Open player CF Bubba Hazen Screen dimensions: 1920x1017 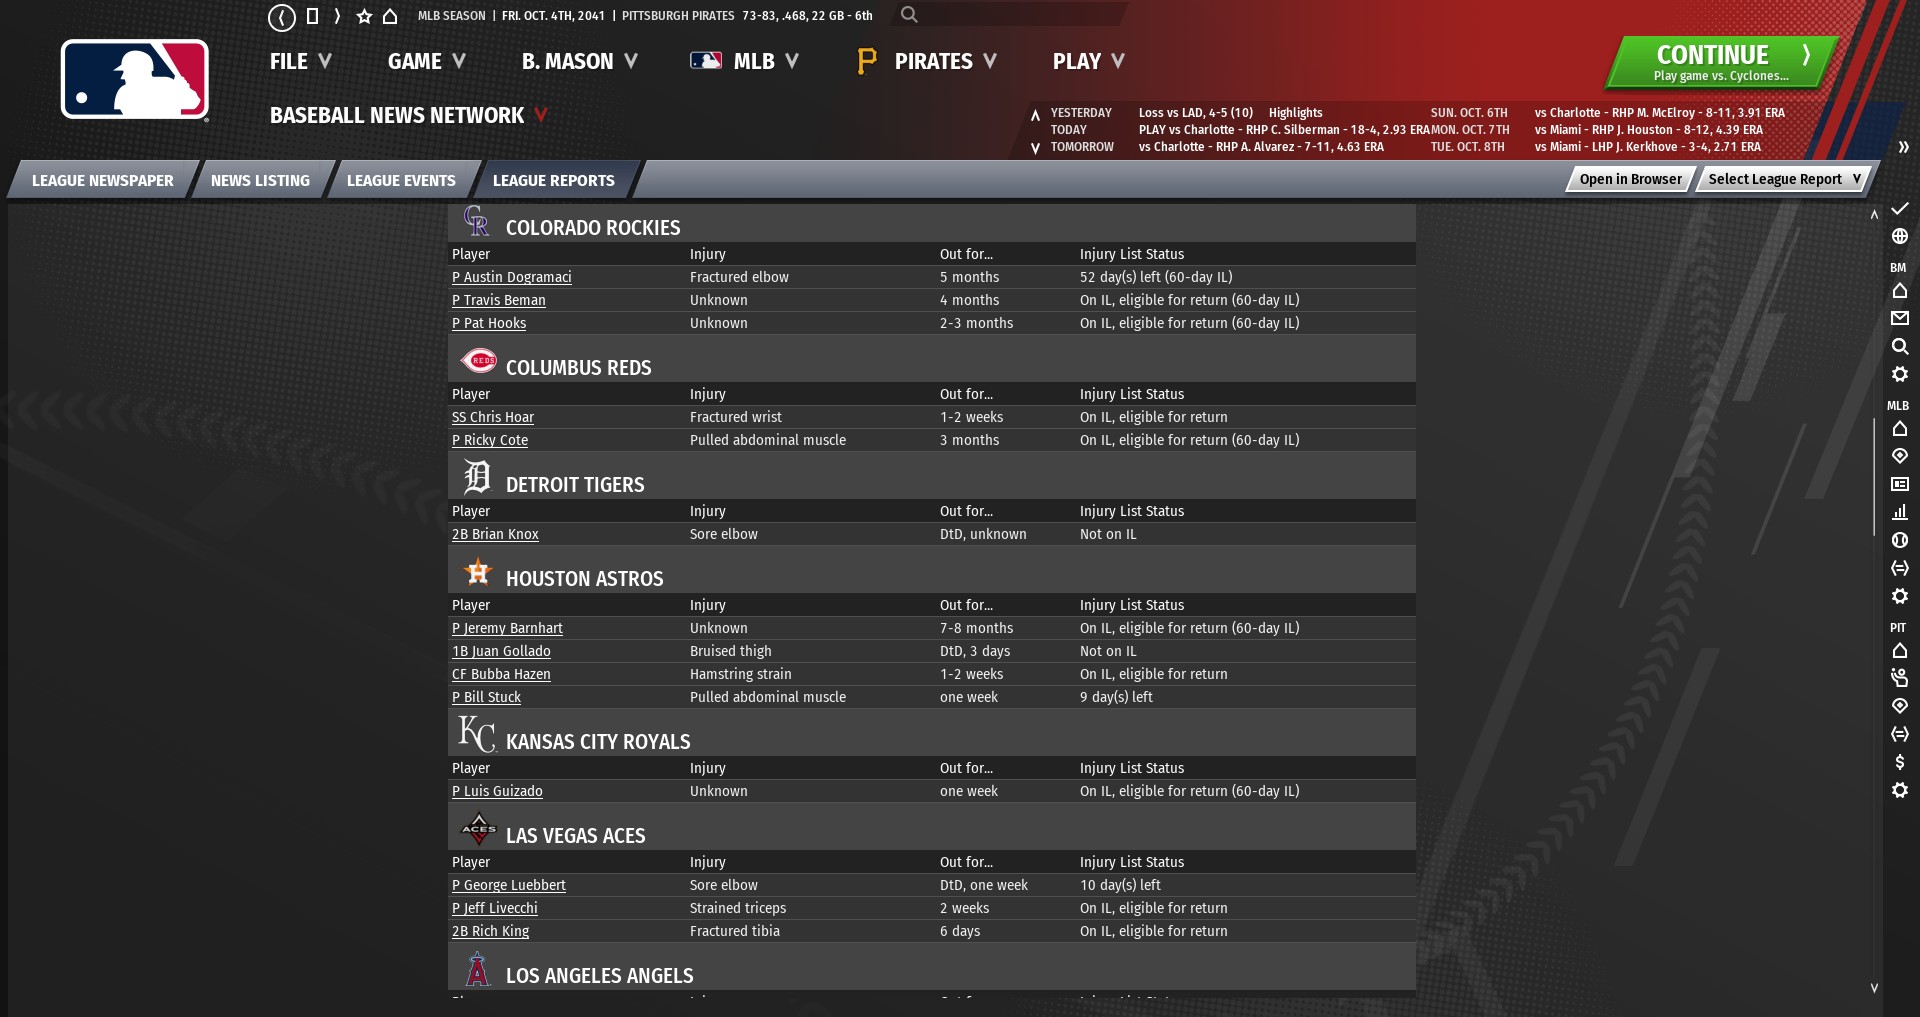pos(501,674)
